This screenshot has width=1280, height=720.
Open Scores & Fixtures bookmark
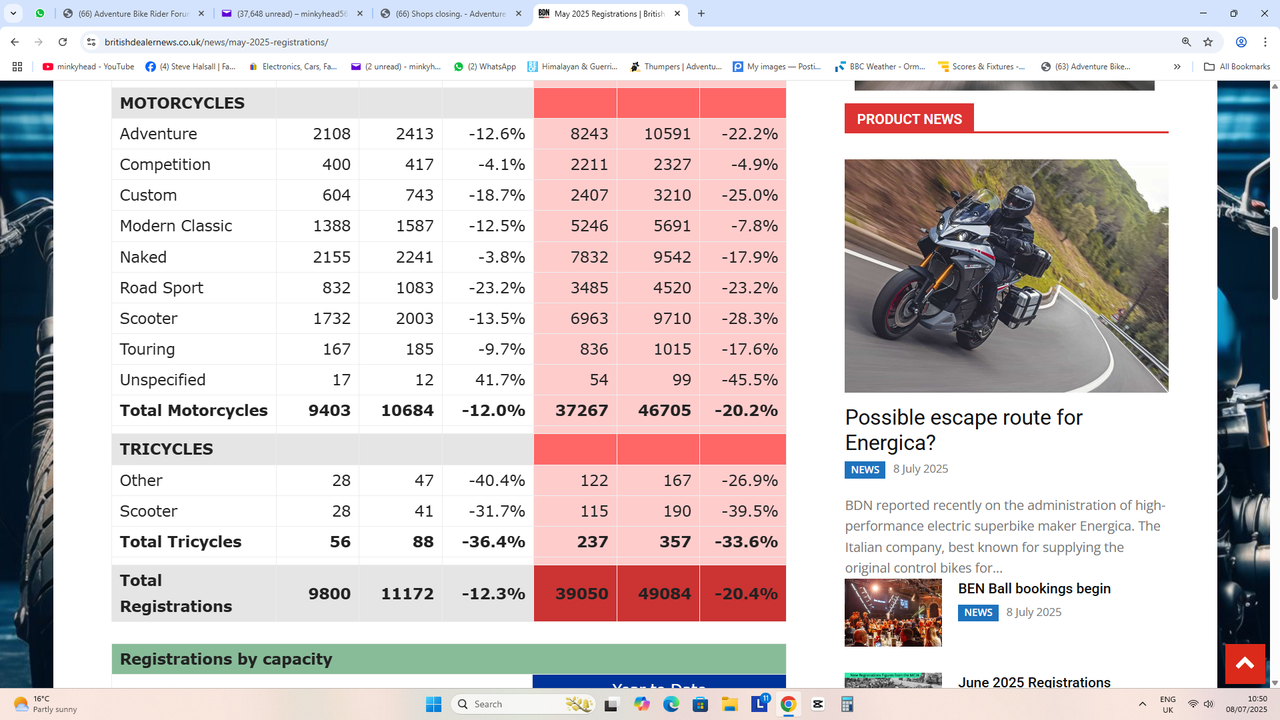[x=982, y=67]
